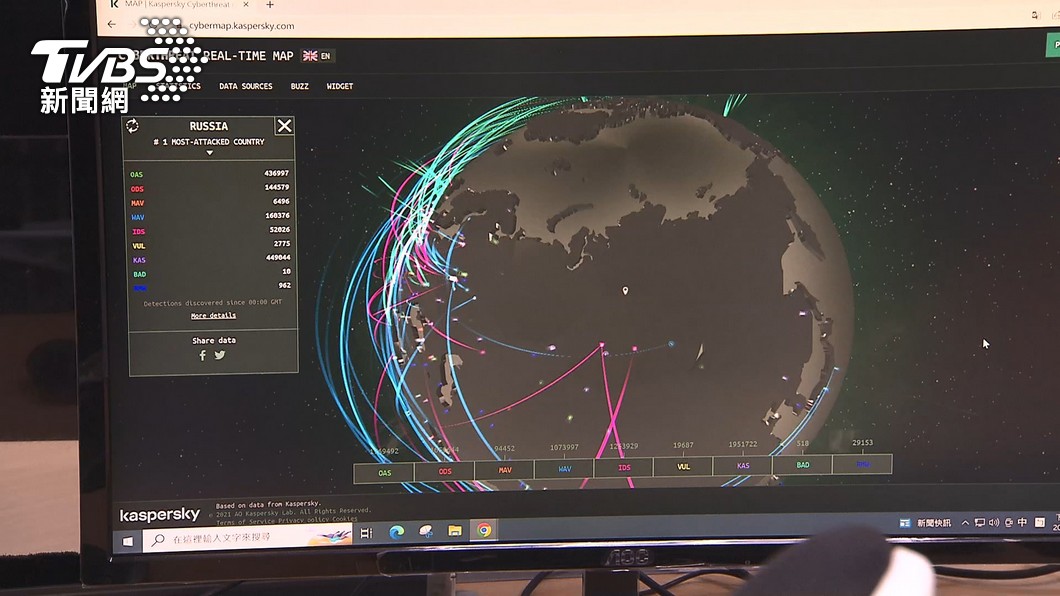Click the KAS total 1951722 above bar
1060x596 pixels.
coord(742,444)
